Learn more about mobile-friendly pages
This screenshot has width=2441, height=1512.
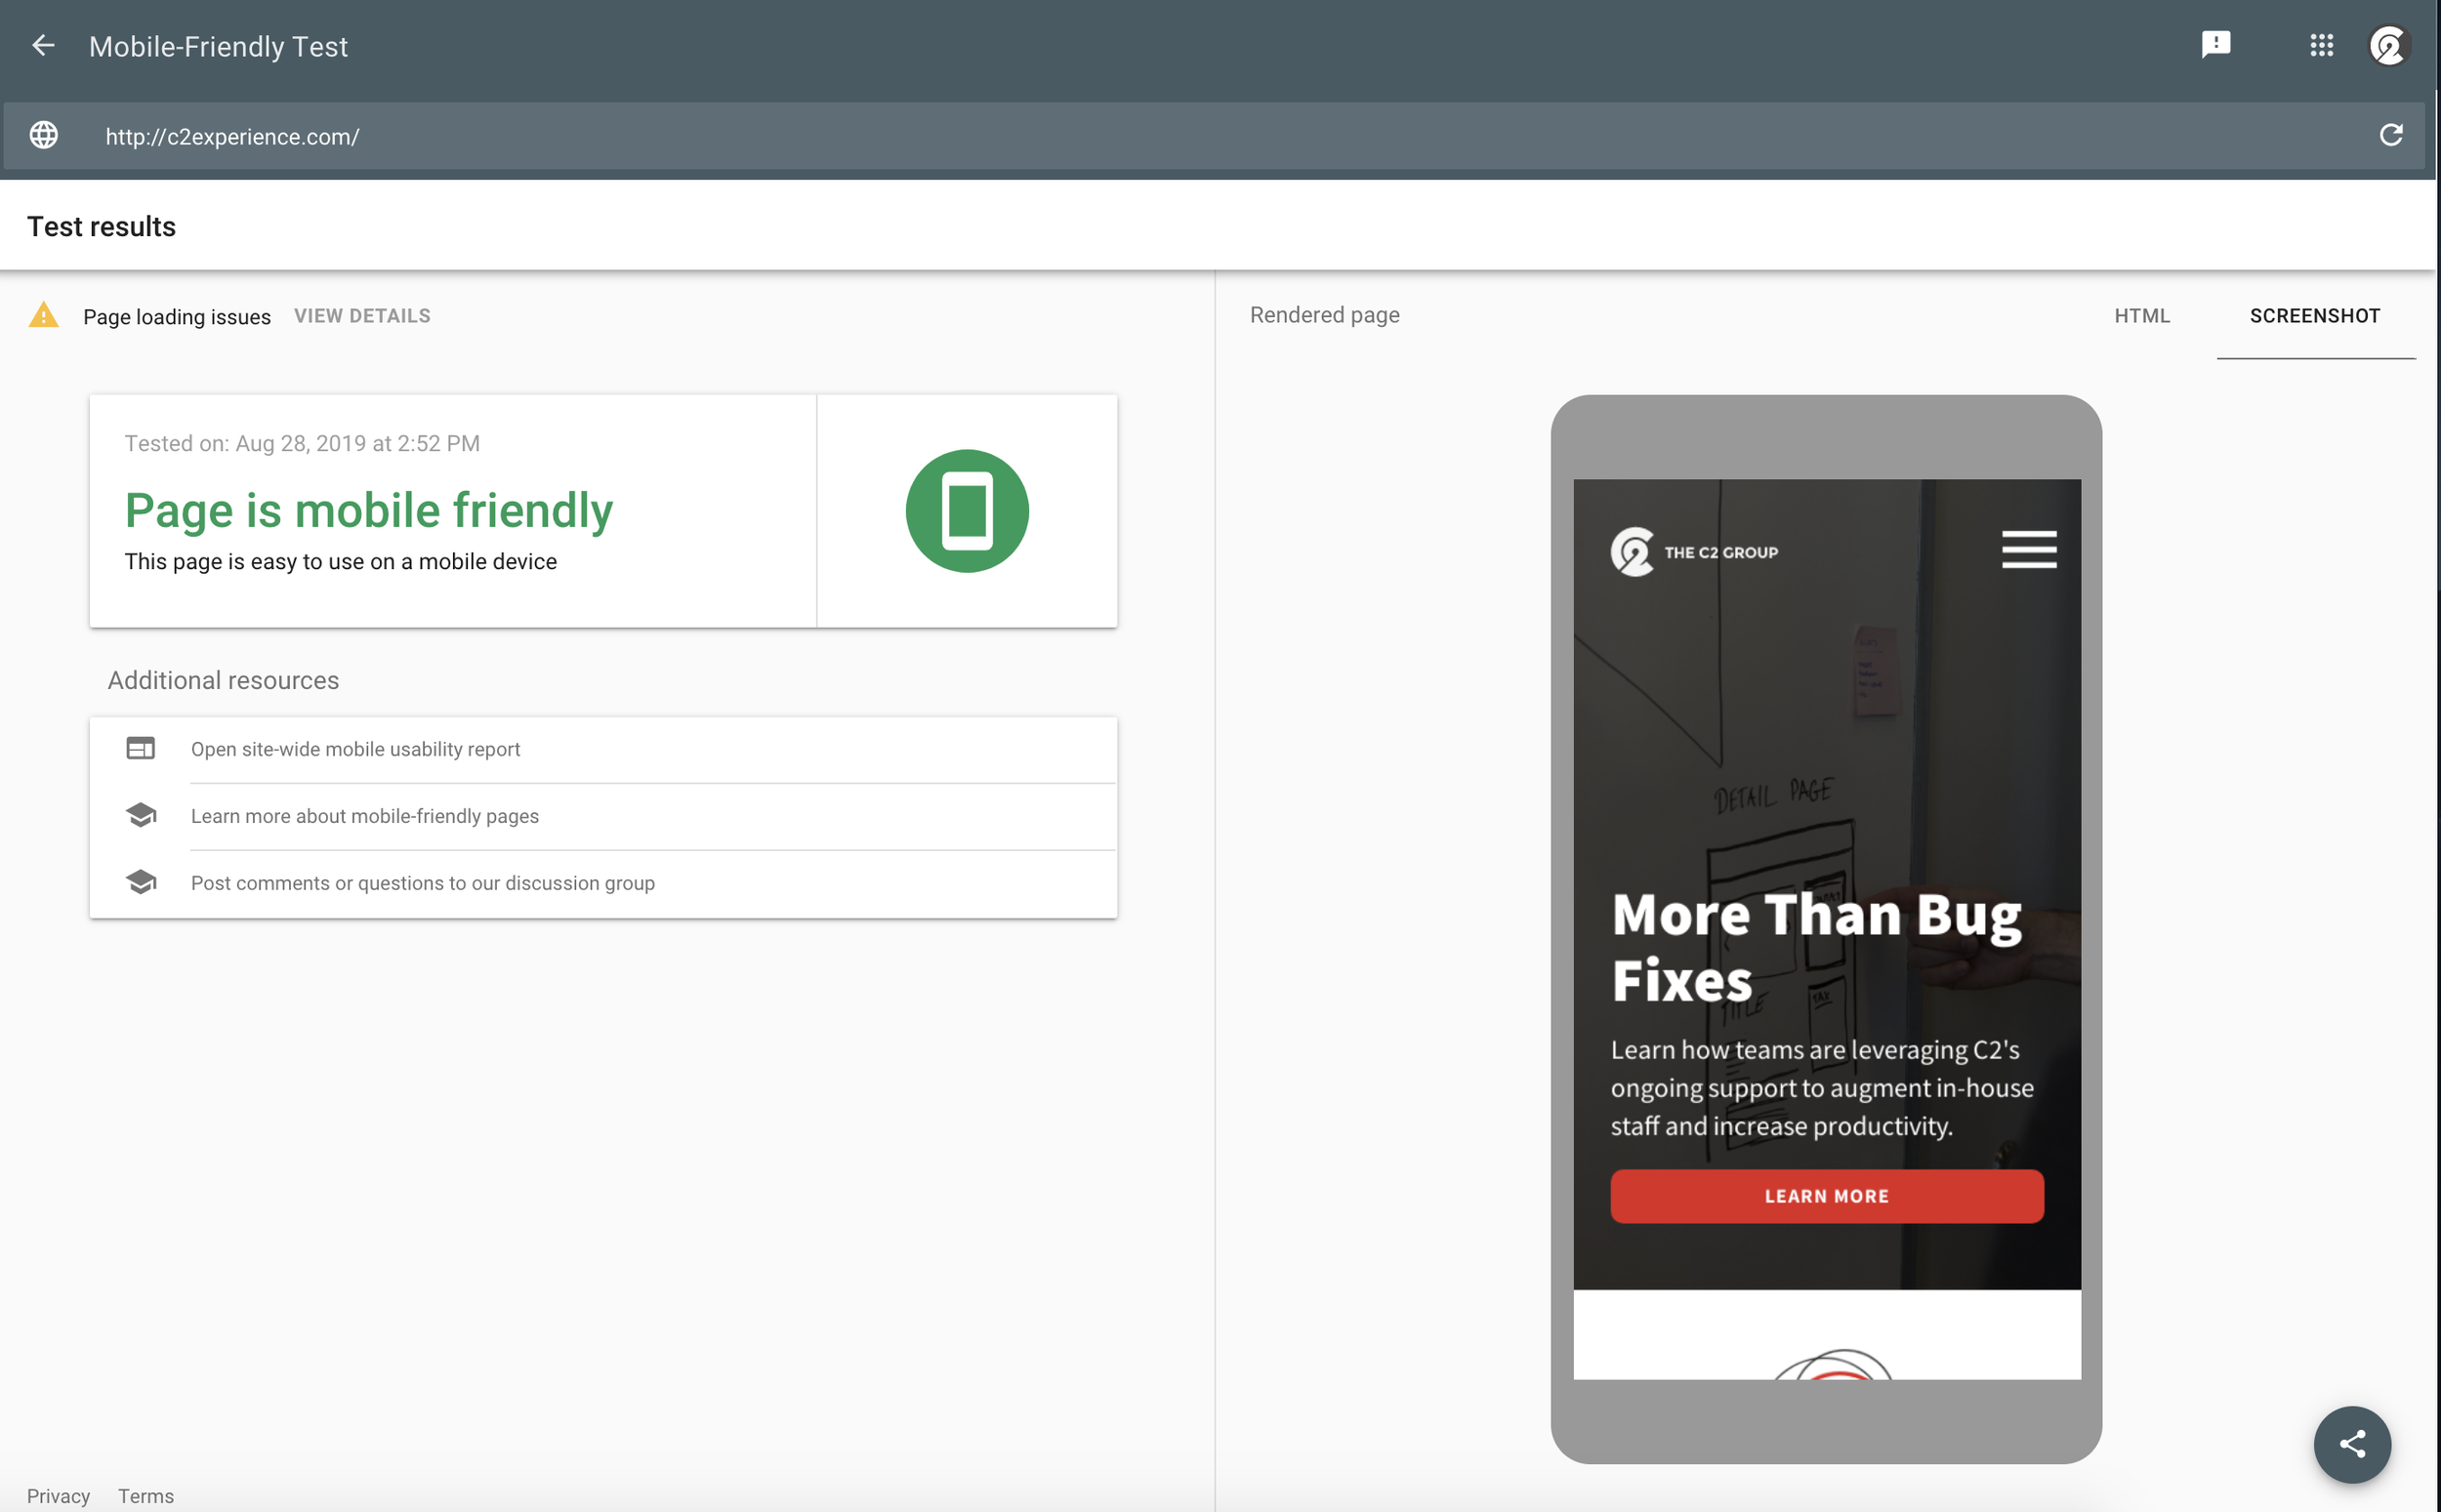click(x=364, y=816)
